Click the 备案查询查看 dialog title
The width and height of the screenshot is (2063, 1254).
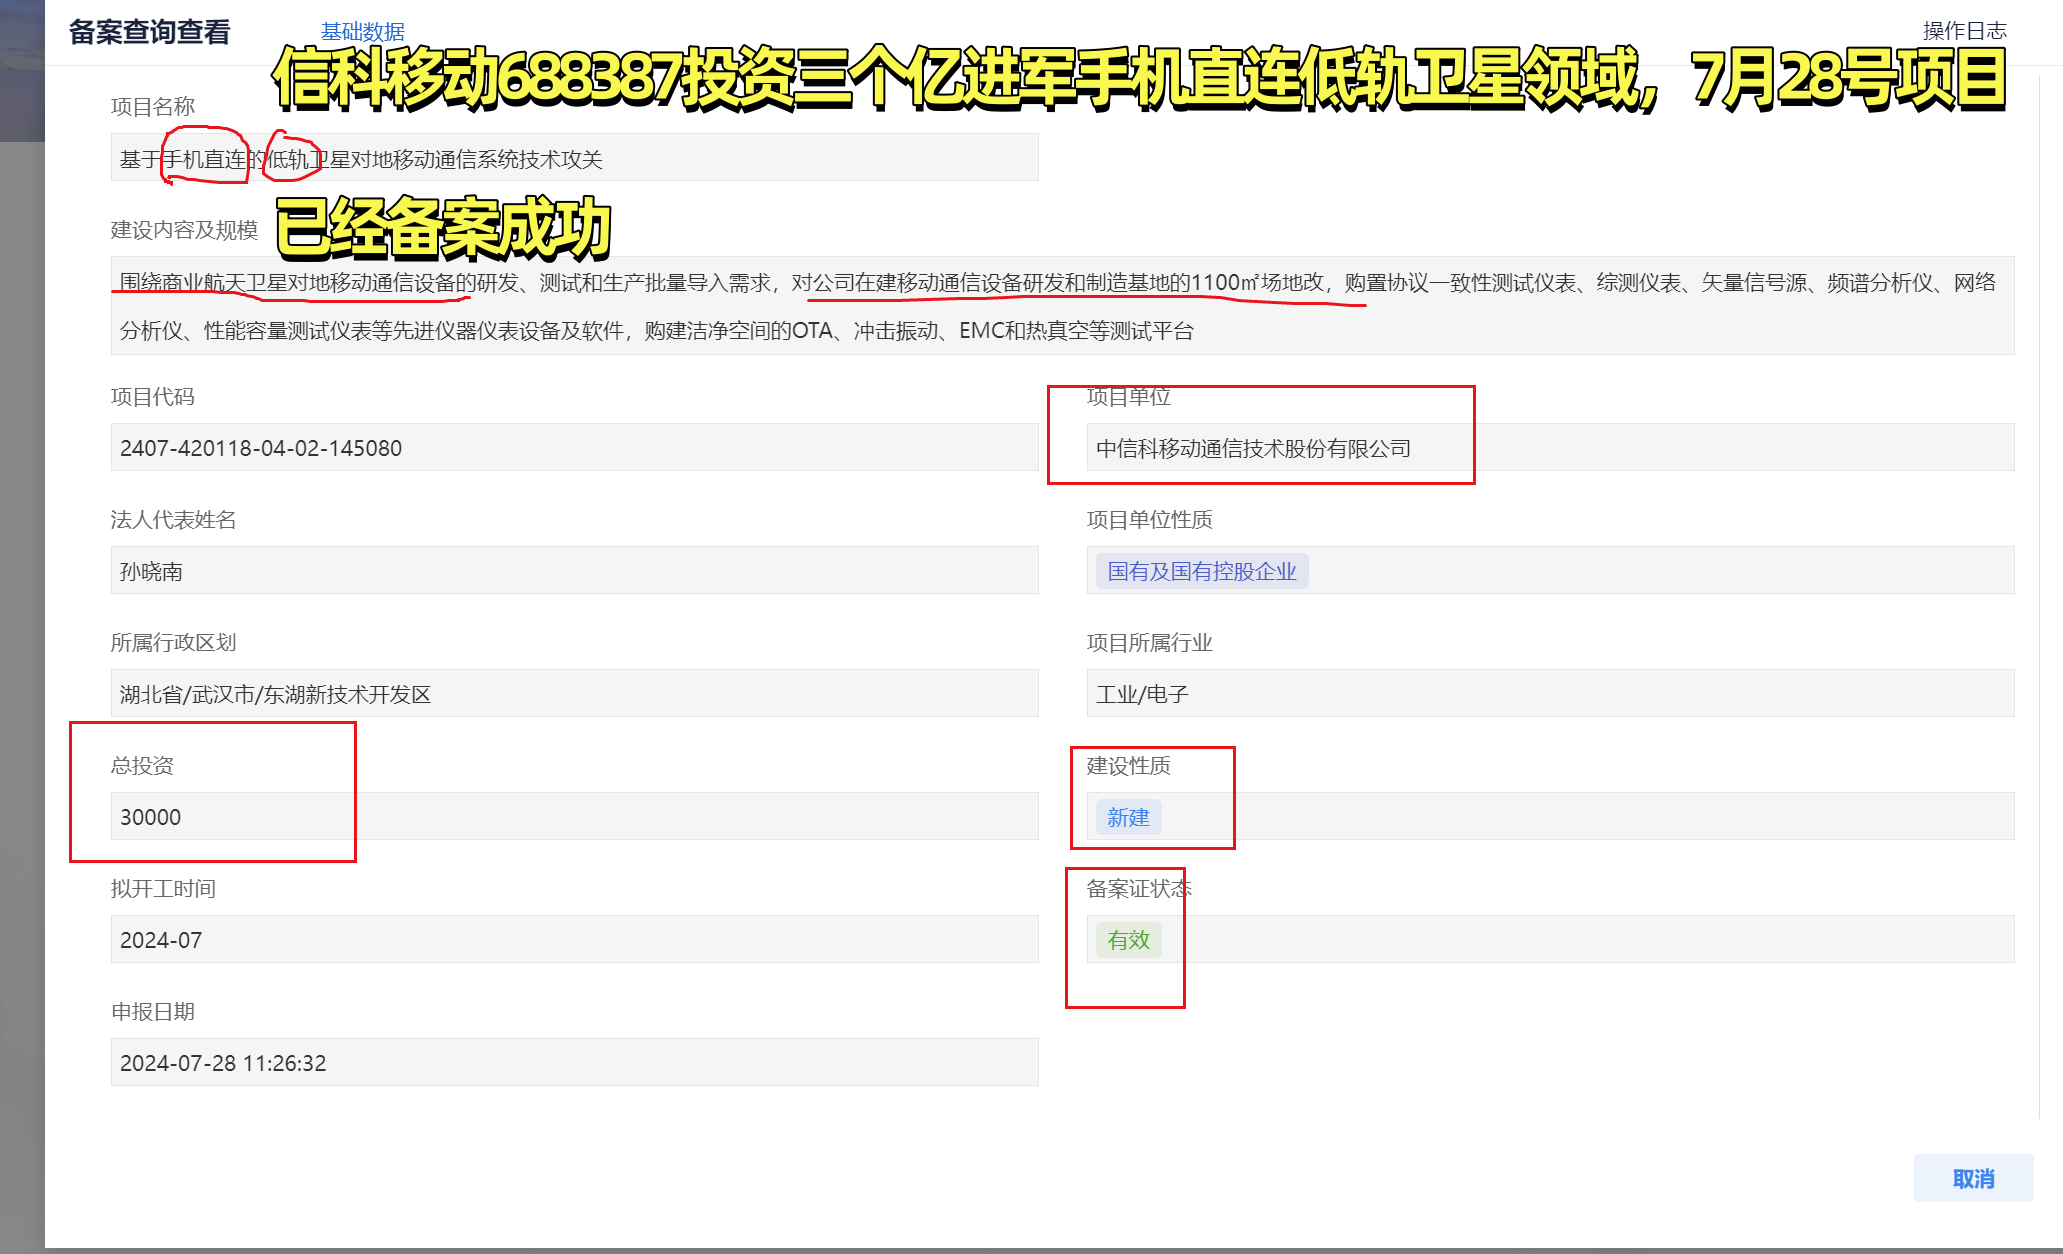pos(149,32)
